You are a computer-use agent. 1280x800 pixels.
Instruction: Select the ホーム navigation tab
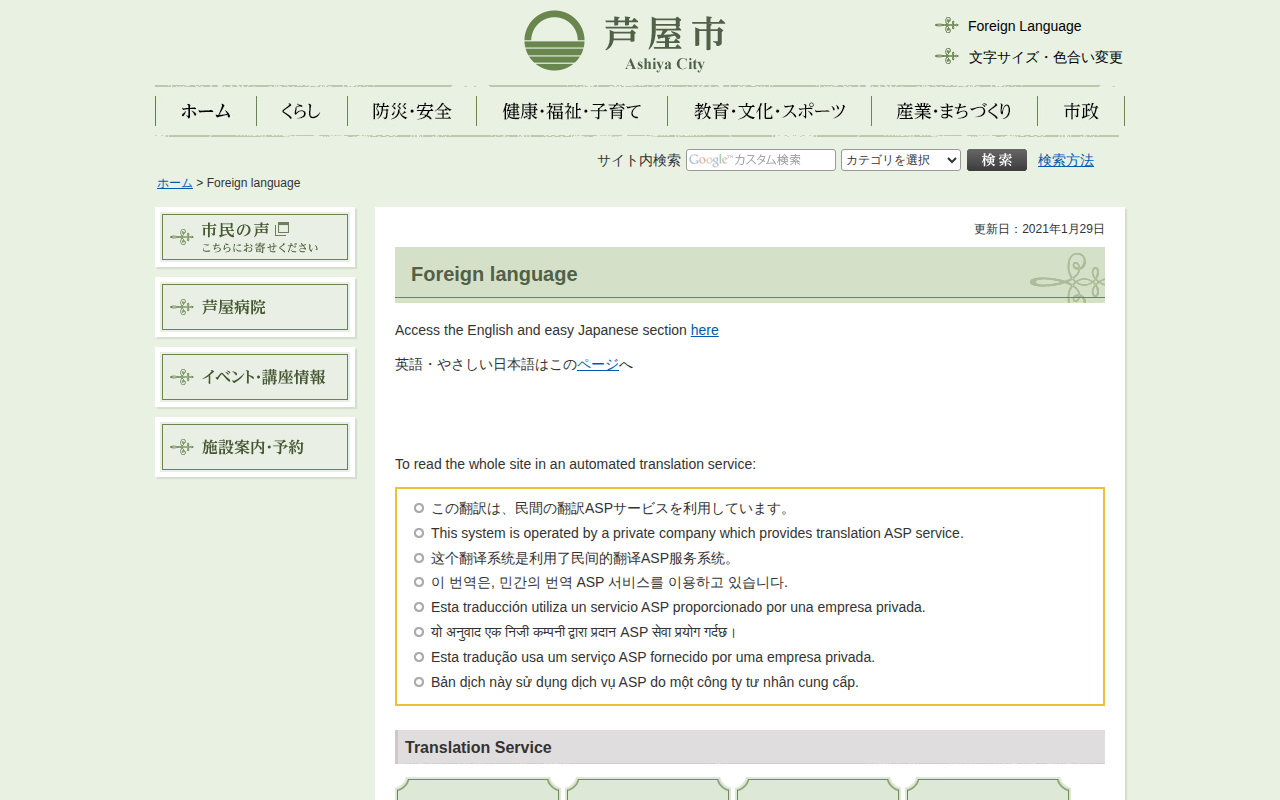click(x=206, y=111)
